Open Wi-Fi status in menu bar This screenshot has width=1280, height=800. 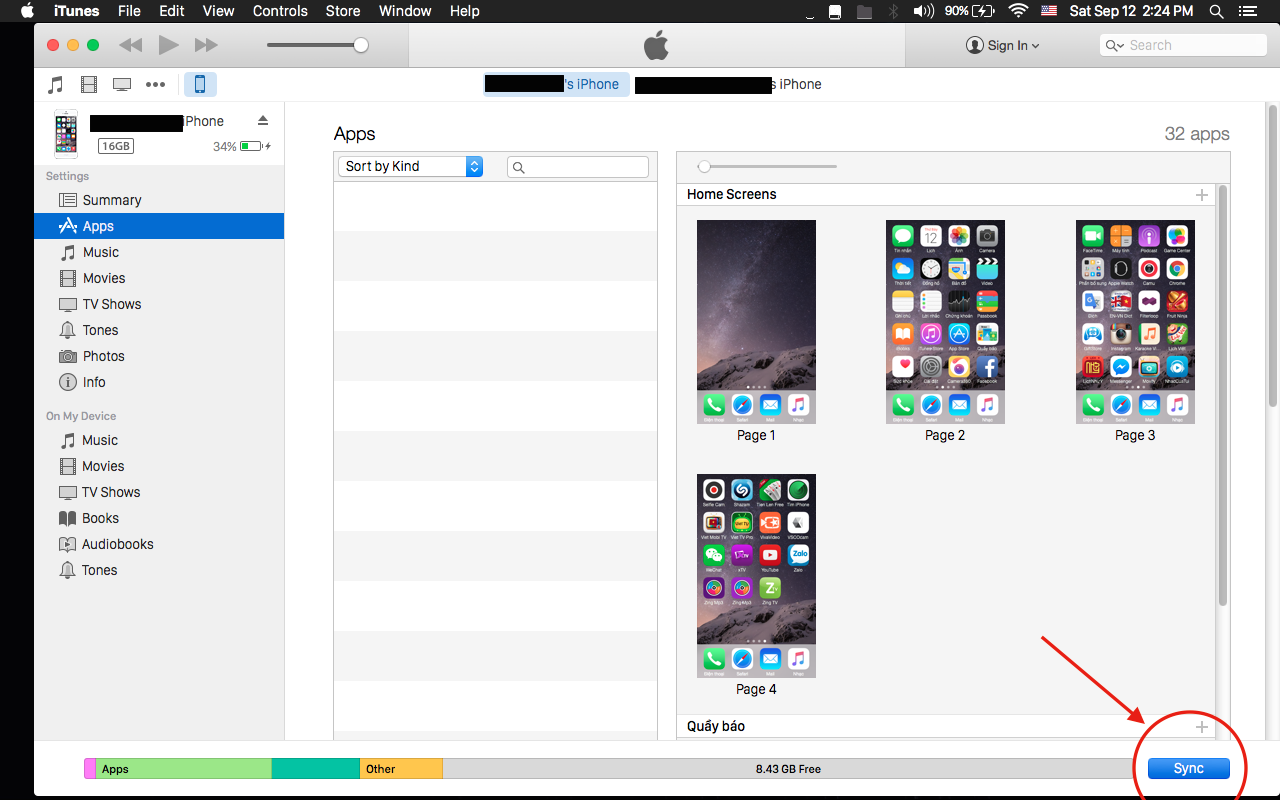point(1018,11)
